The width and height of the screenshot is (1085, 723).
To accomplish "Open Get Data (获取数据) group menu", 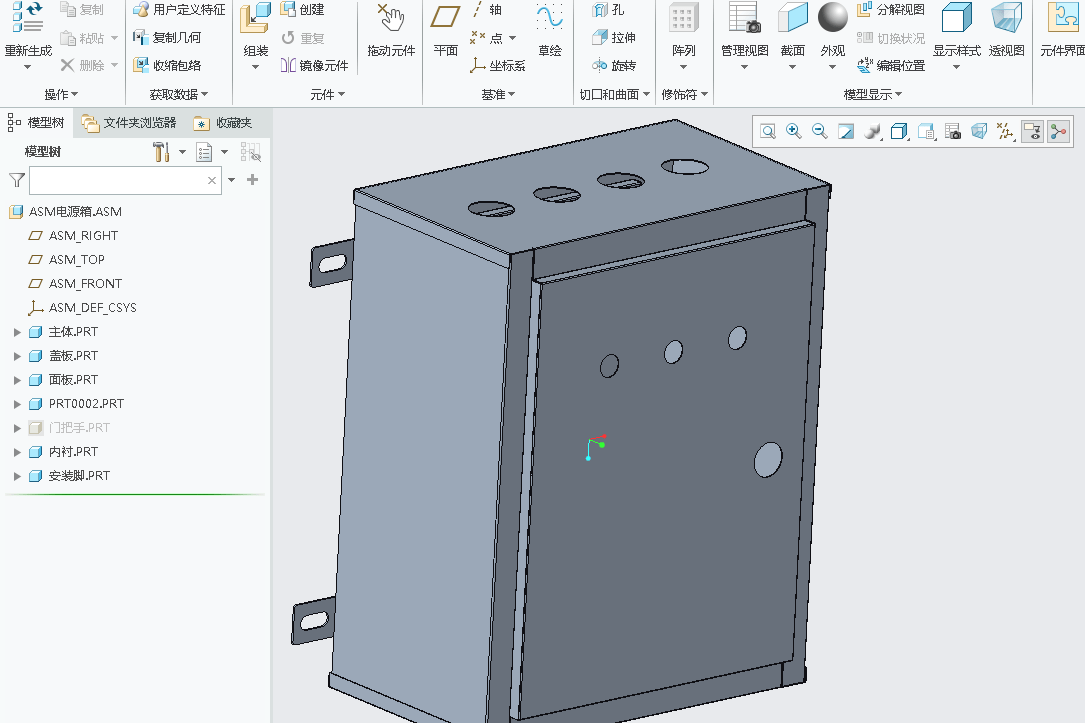I will (x=179, y=94).
